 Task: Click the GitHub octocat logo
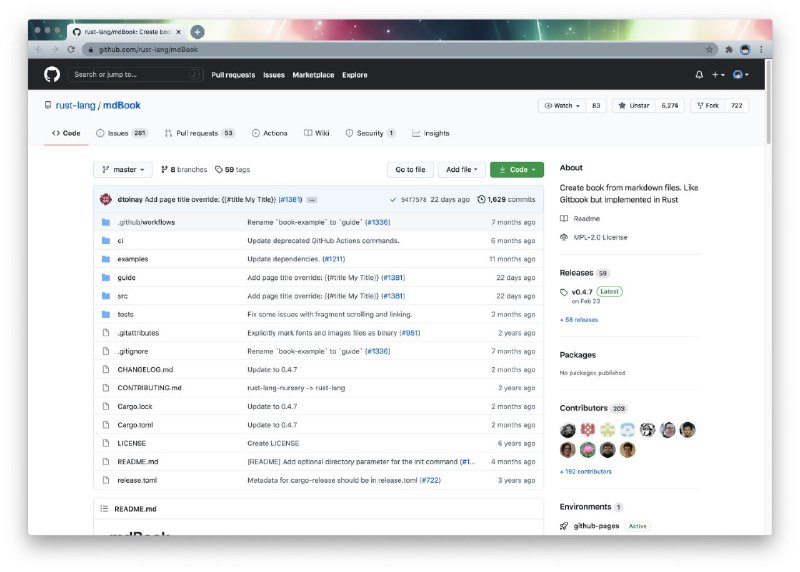(52, 74)
